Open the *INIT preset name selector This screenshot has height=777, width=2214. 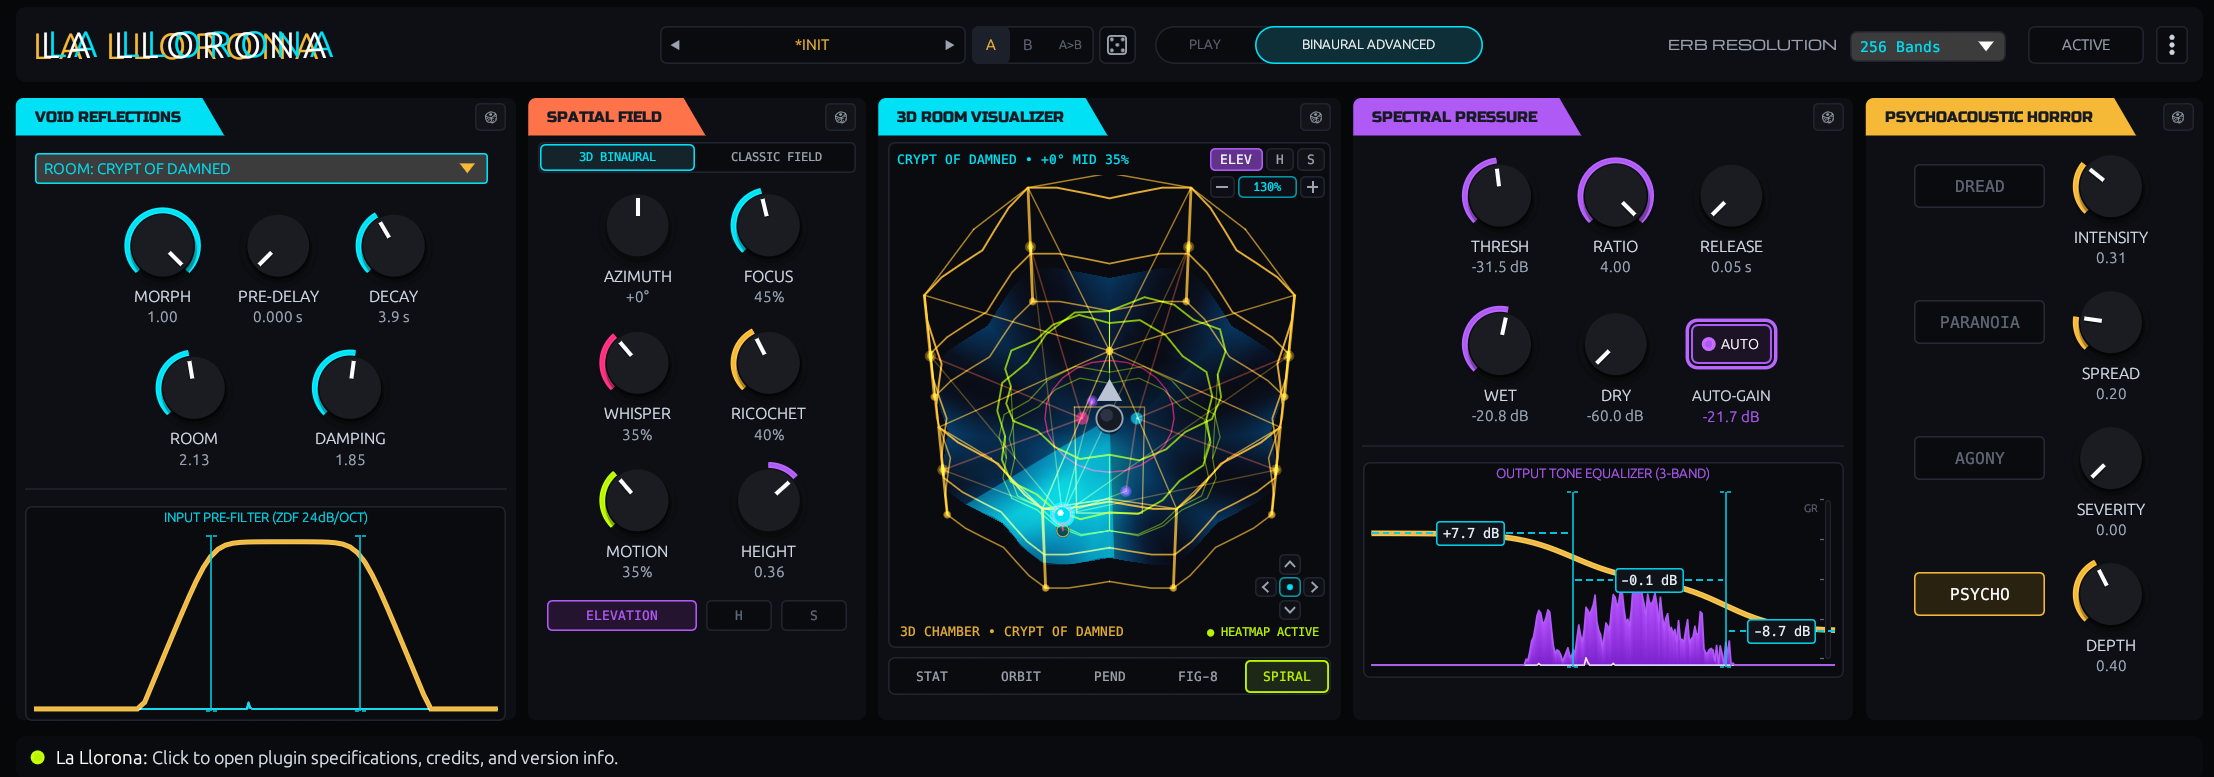click(x=812, y=45)
